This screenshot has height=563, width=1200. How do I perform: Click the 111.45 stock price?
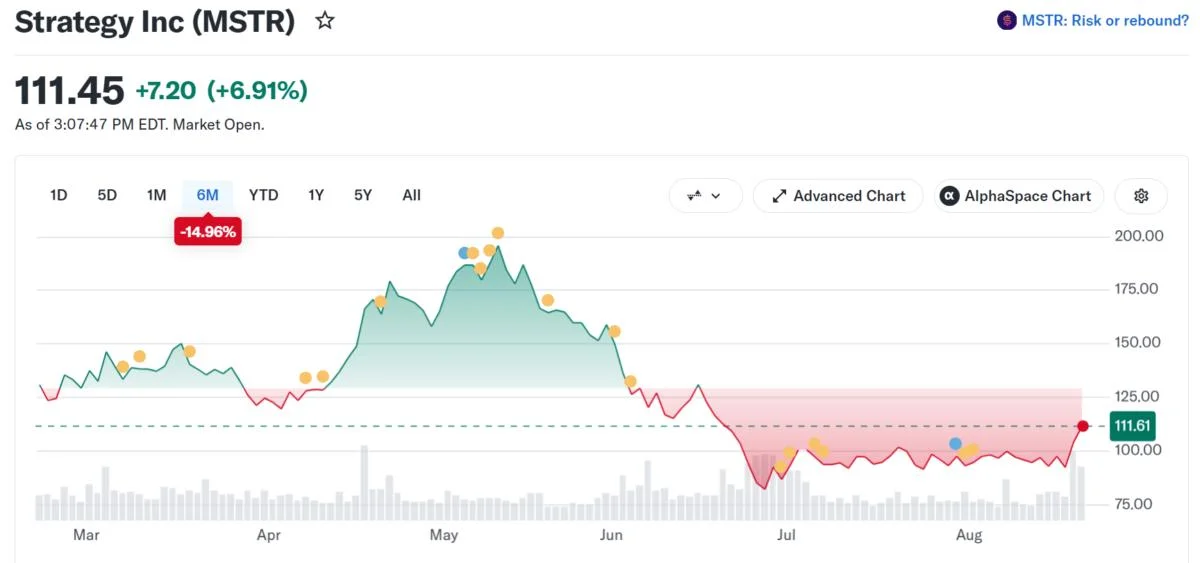(69, 91)
